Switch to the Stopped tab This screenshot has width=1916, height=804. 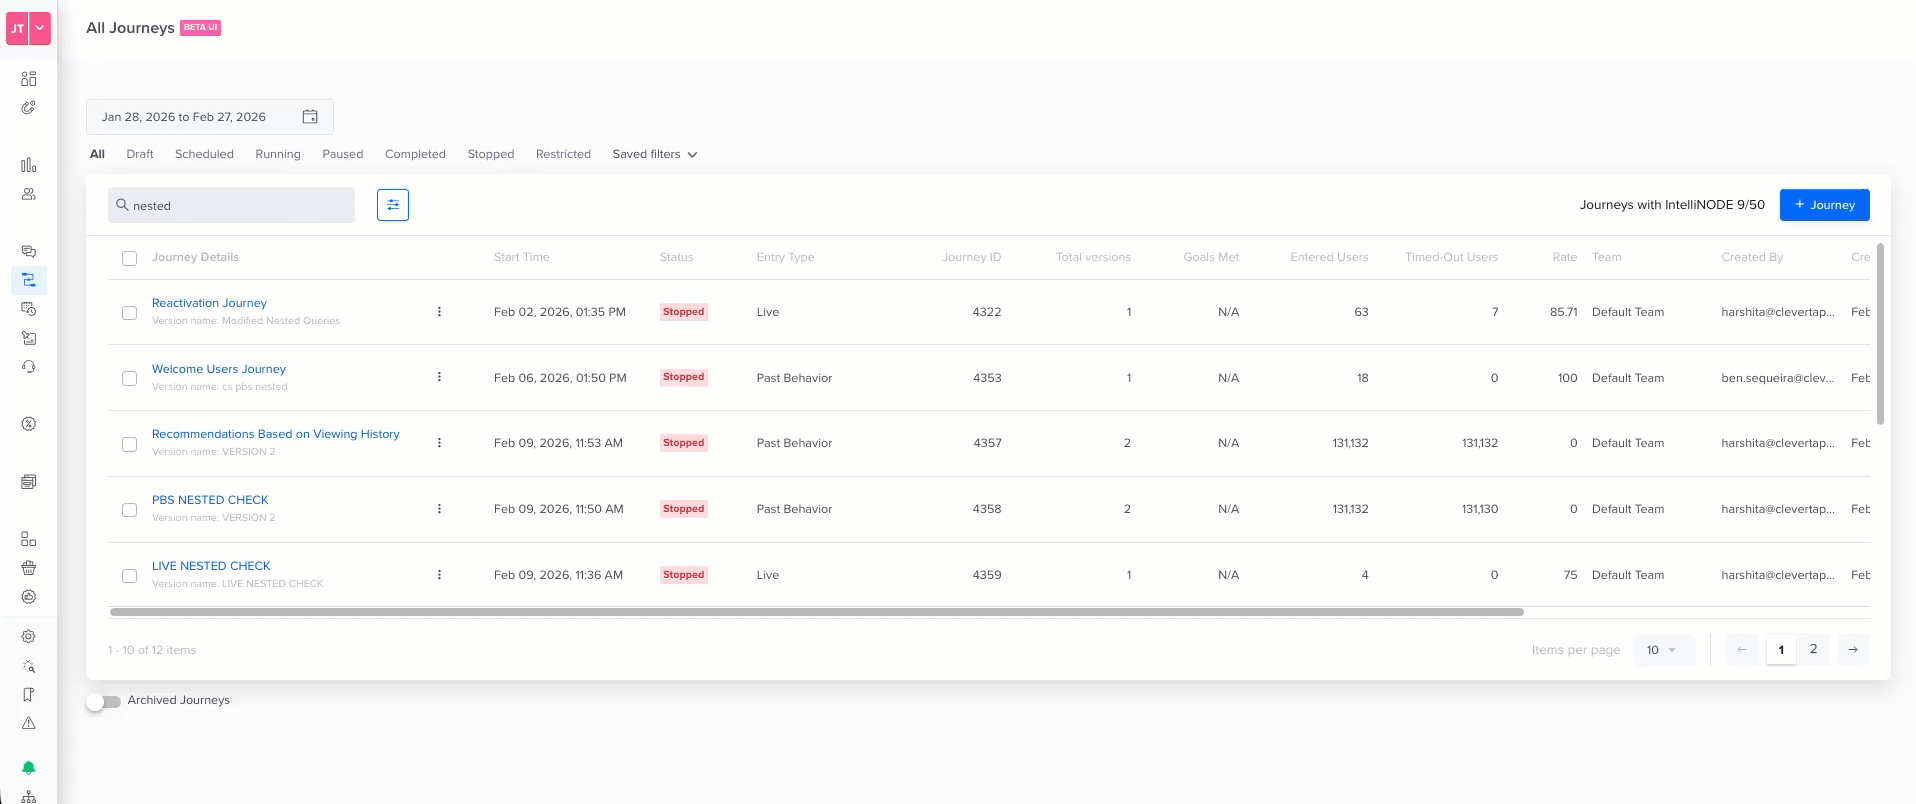[491, 154]
